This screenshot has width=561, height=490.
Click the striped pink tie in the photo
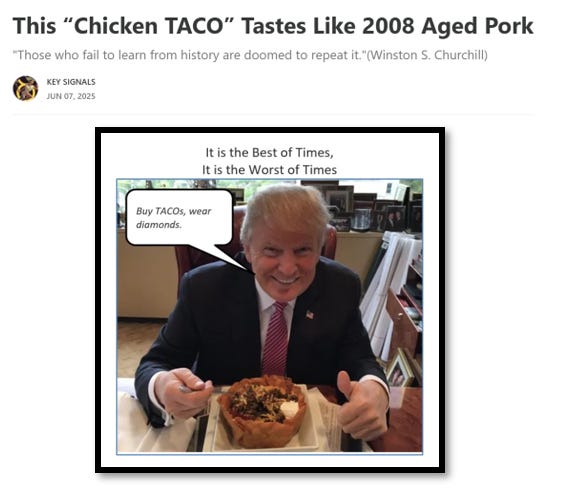(x=275, y=338)
